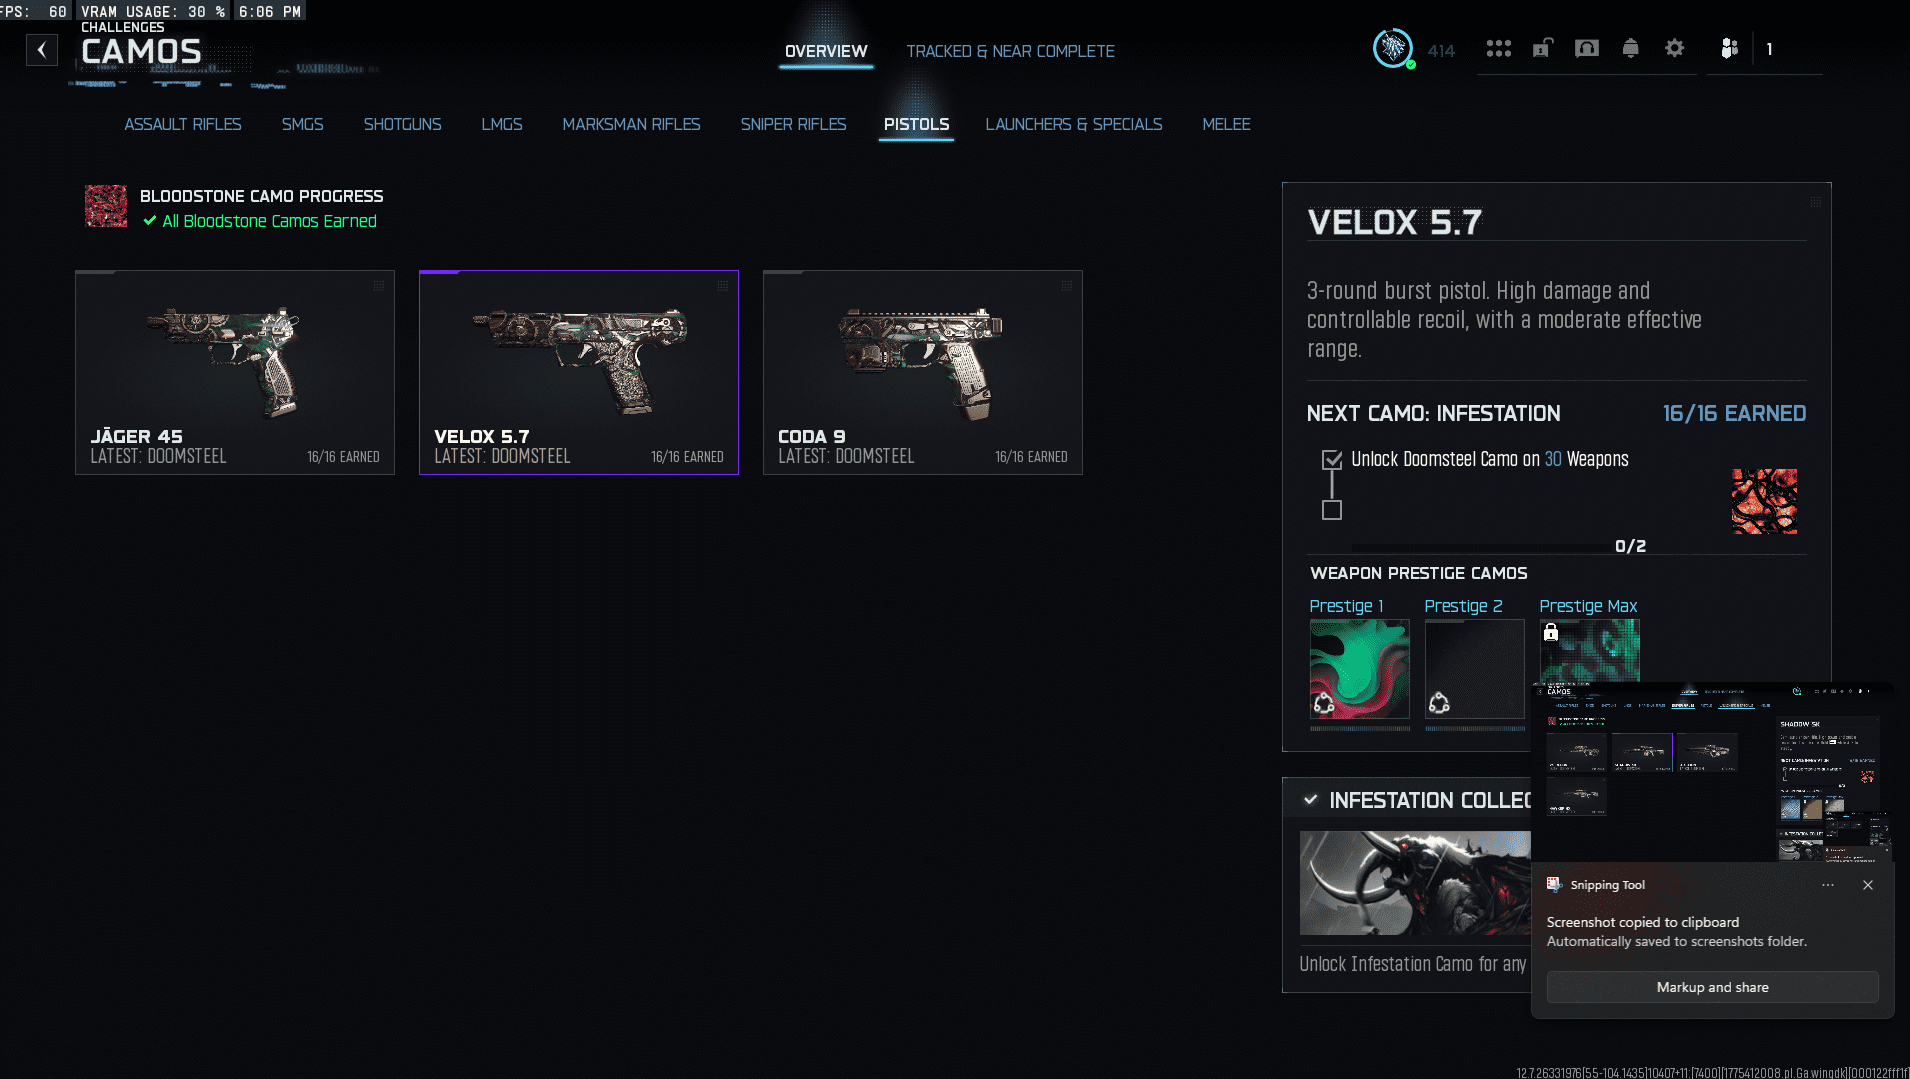The height and width of the screenshot is (1079, 1910).
Task: Open the voice chat headset icon
Action: click(1586, 48)
